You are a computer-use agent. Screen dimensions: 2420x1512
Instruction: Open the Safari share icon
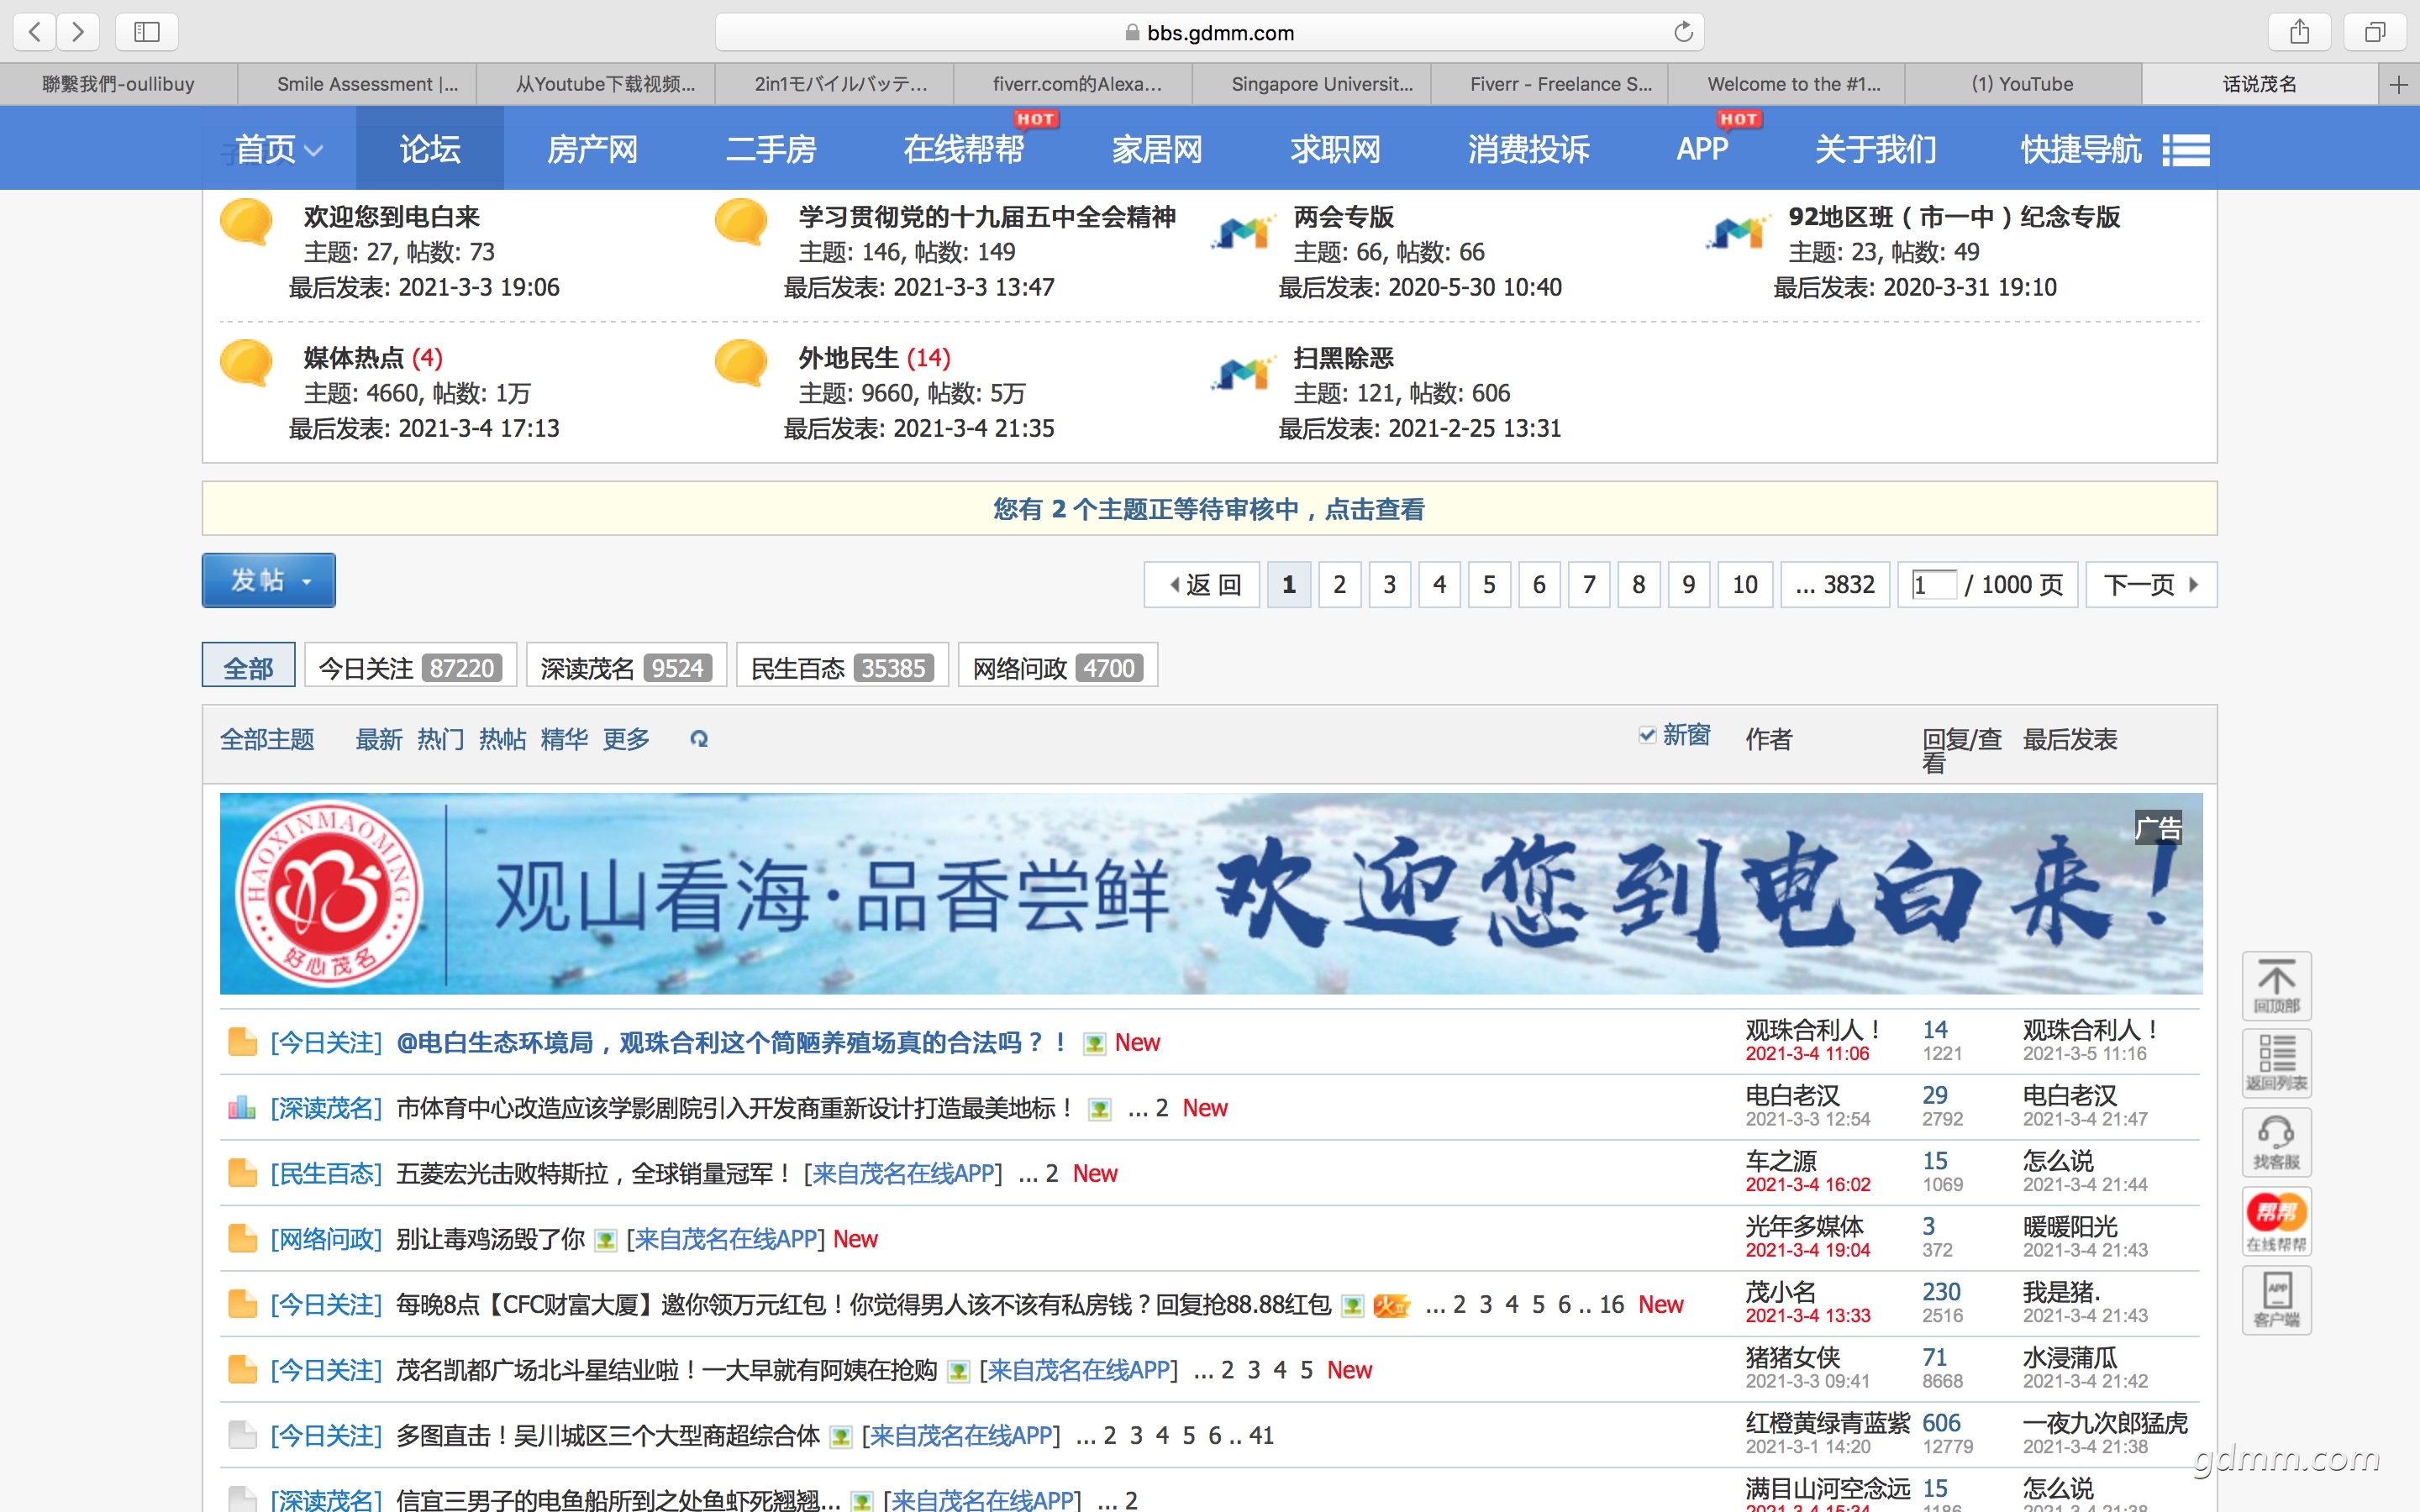point(2299,32)
